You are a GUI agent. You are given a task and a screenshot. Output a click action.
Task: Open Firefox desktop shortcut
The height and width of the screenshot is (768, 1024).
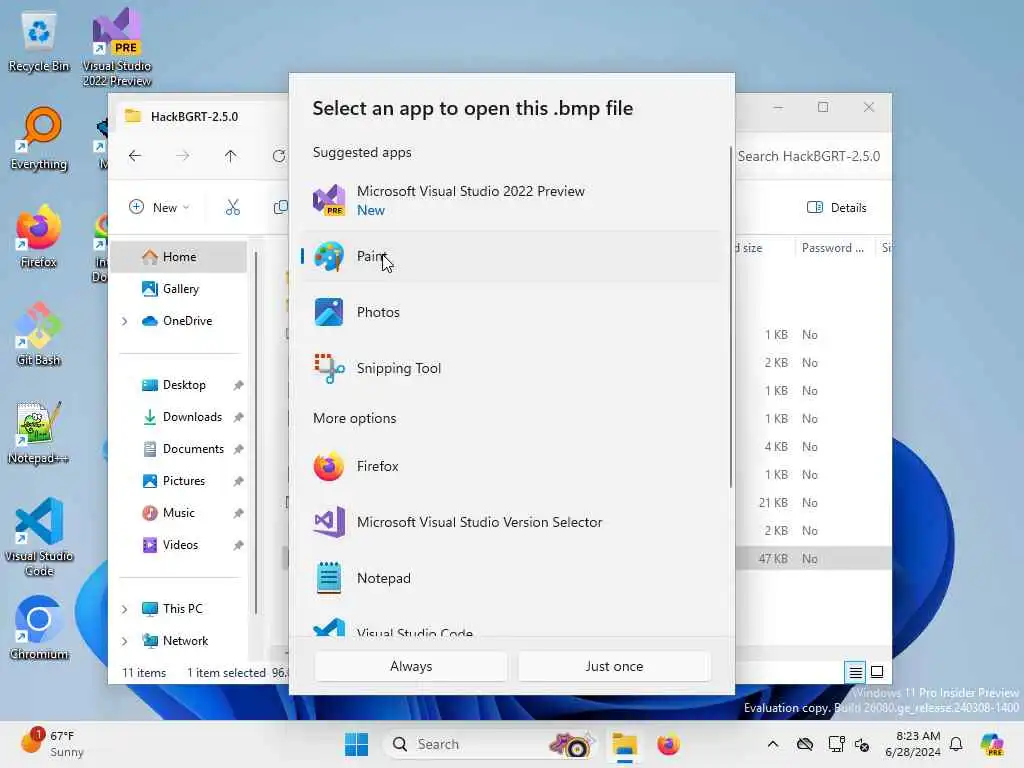pyautogui.click(x=39, y=236)
